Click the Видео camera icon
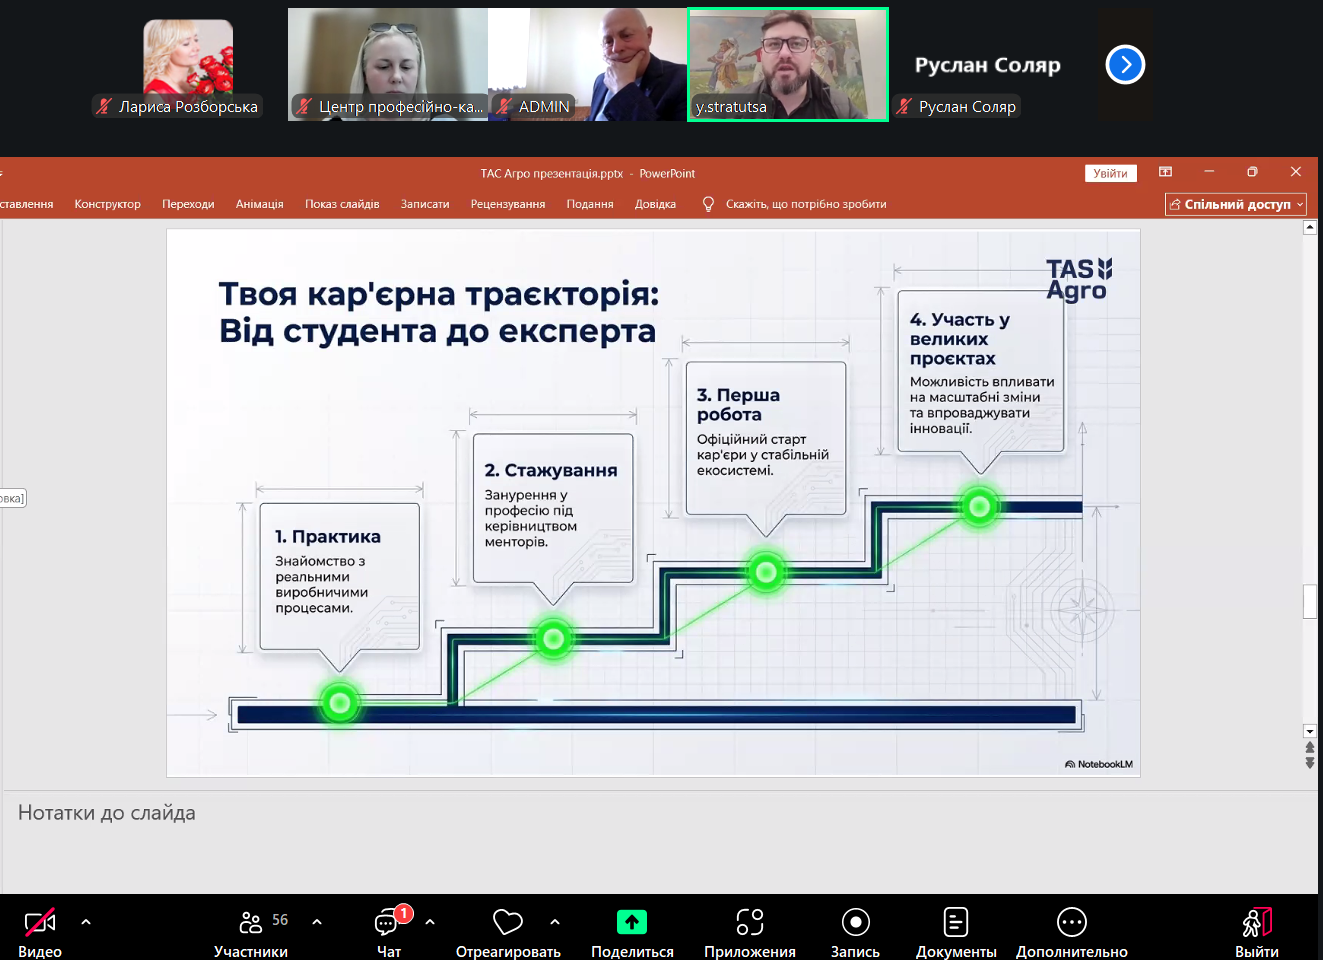 [x=40, y=922]
